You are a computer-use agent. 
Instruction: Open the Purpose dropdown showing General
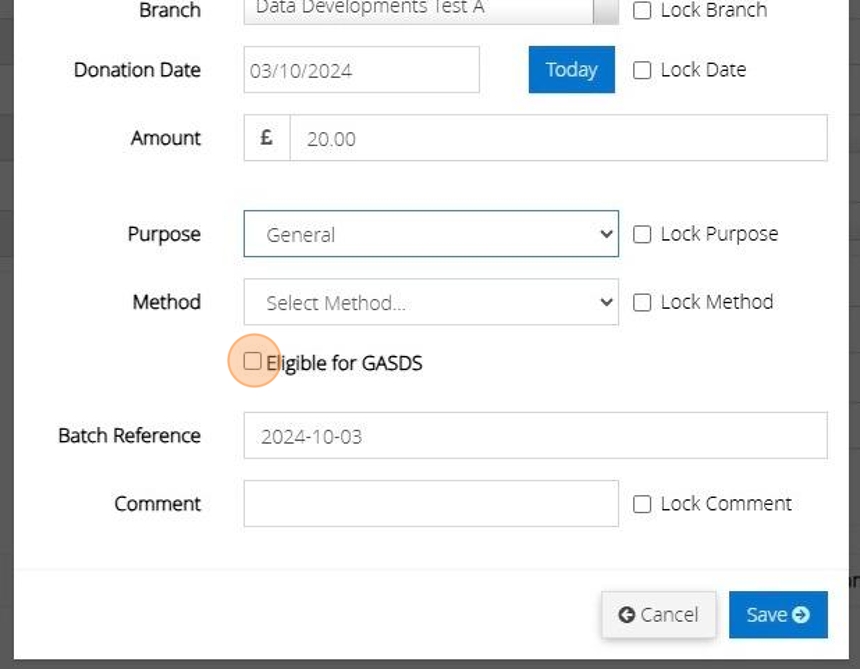point(431,234)
